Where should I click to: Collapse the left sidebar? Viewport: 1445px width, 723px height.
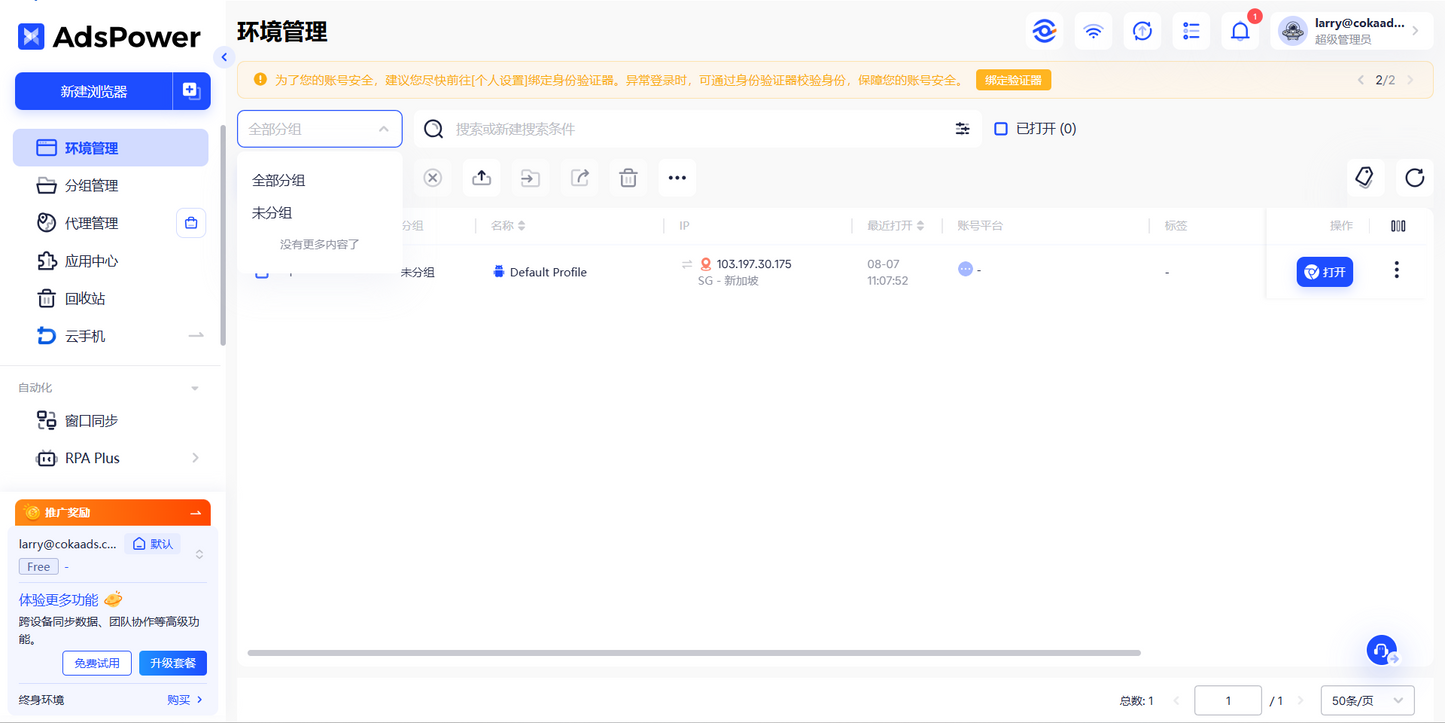pos(223,58)
